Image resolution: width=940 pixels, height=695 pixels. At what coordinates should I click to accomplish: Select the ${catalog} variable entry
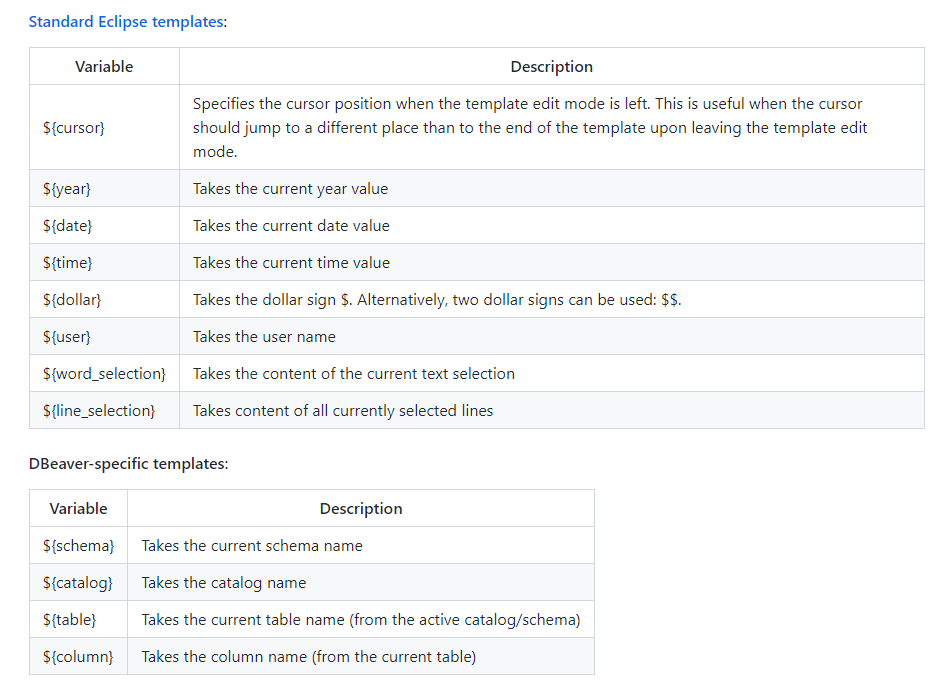[78, 583]
